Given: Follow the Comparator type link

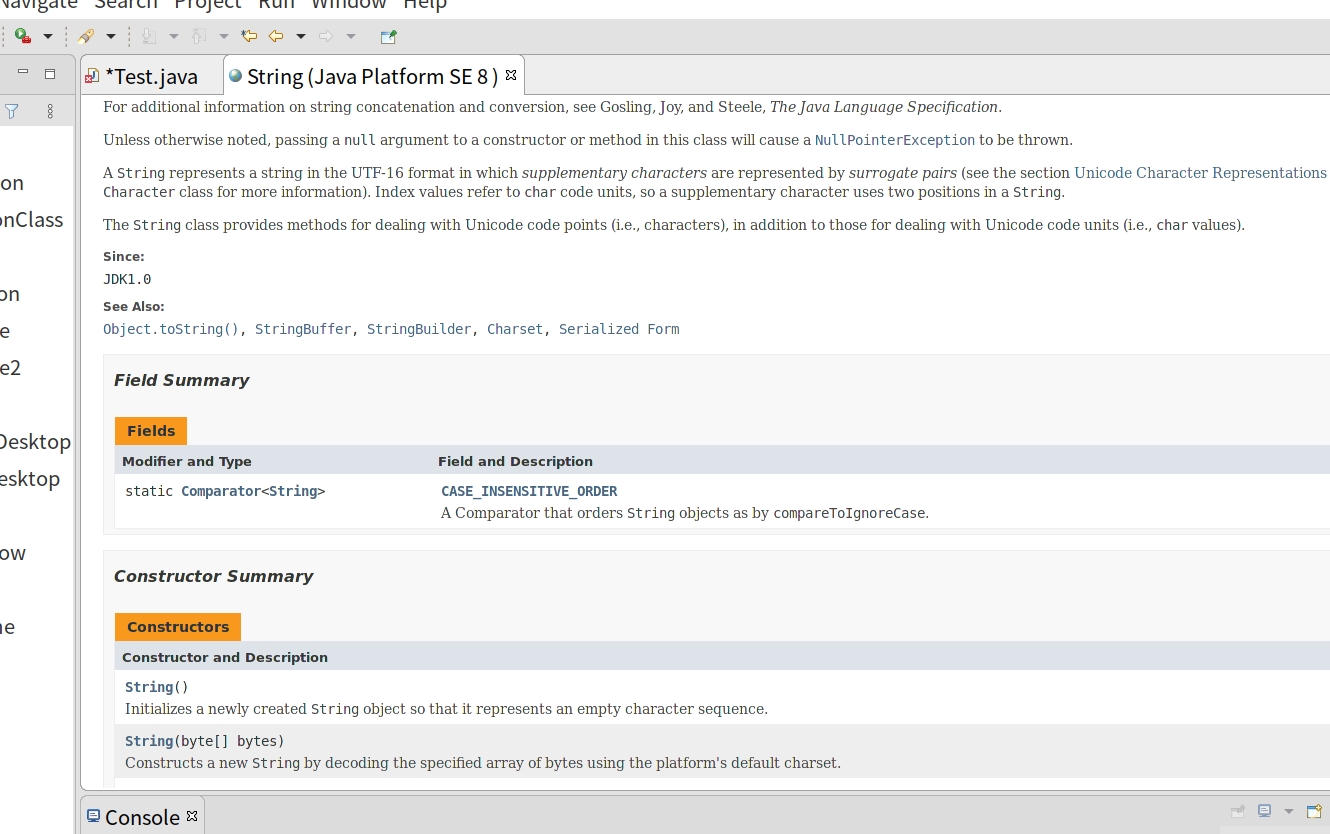Looking at the screenshot, I should (221, 491).
